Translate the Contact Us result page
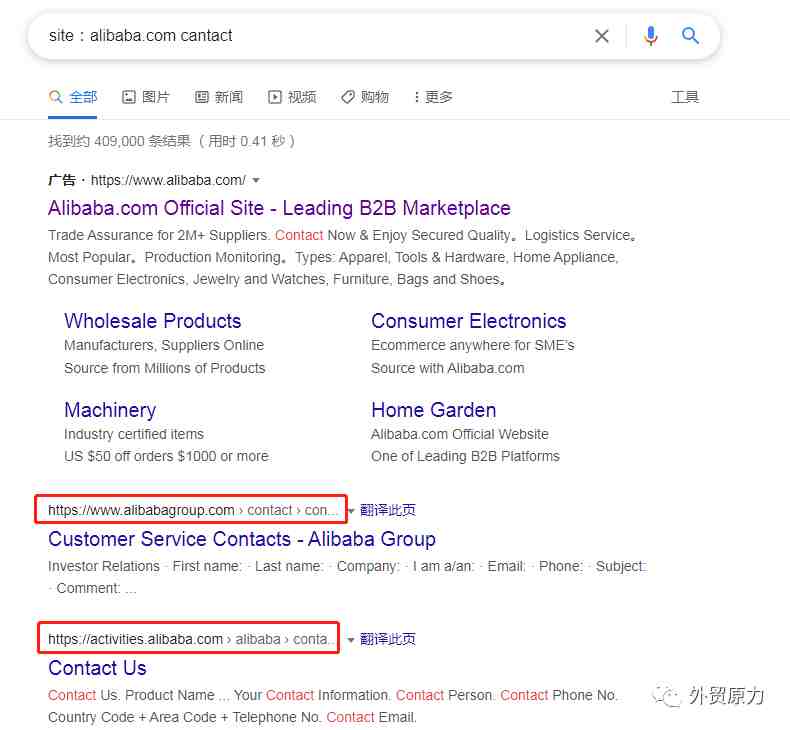The width and height of the screenshot is (790, 730). [387, 639]
